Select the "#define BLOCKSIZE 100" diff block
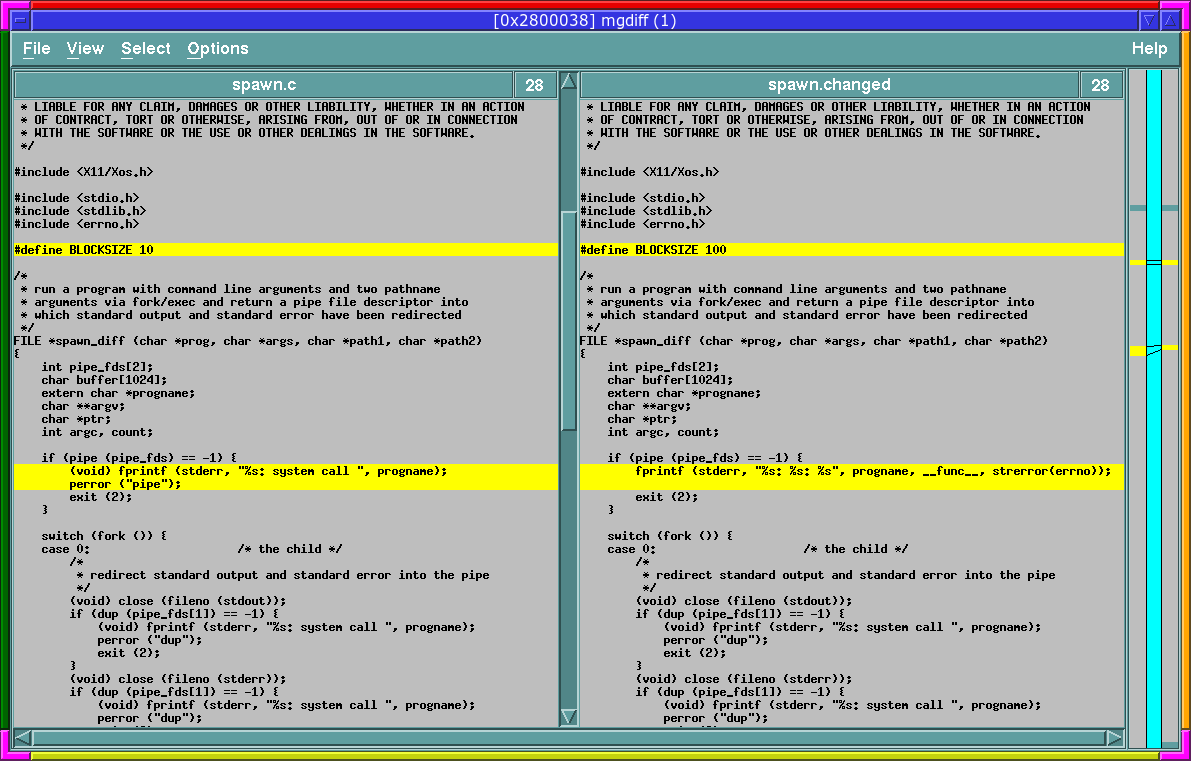The image size is (1191, 761). point(851,250)
